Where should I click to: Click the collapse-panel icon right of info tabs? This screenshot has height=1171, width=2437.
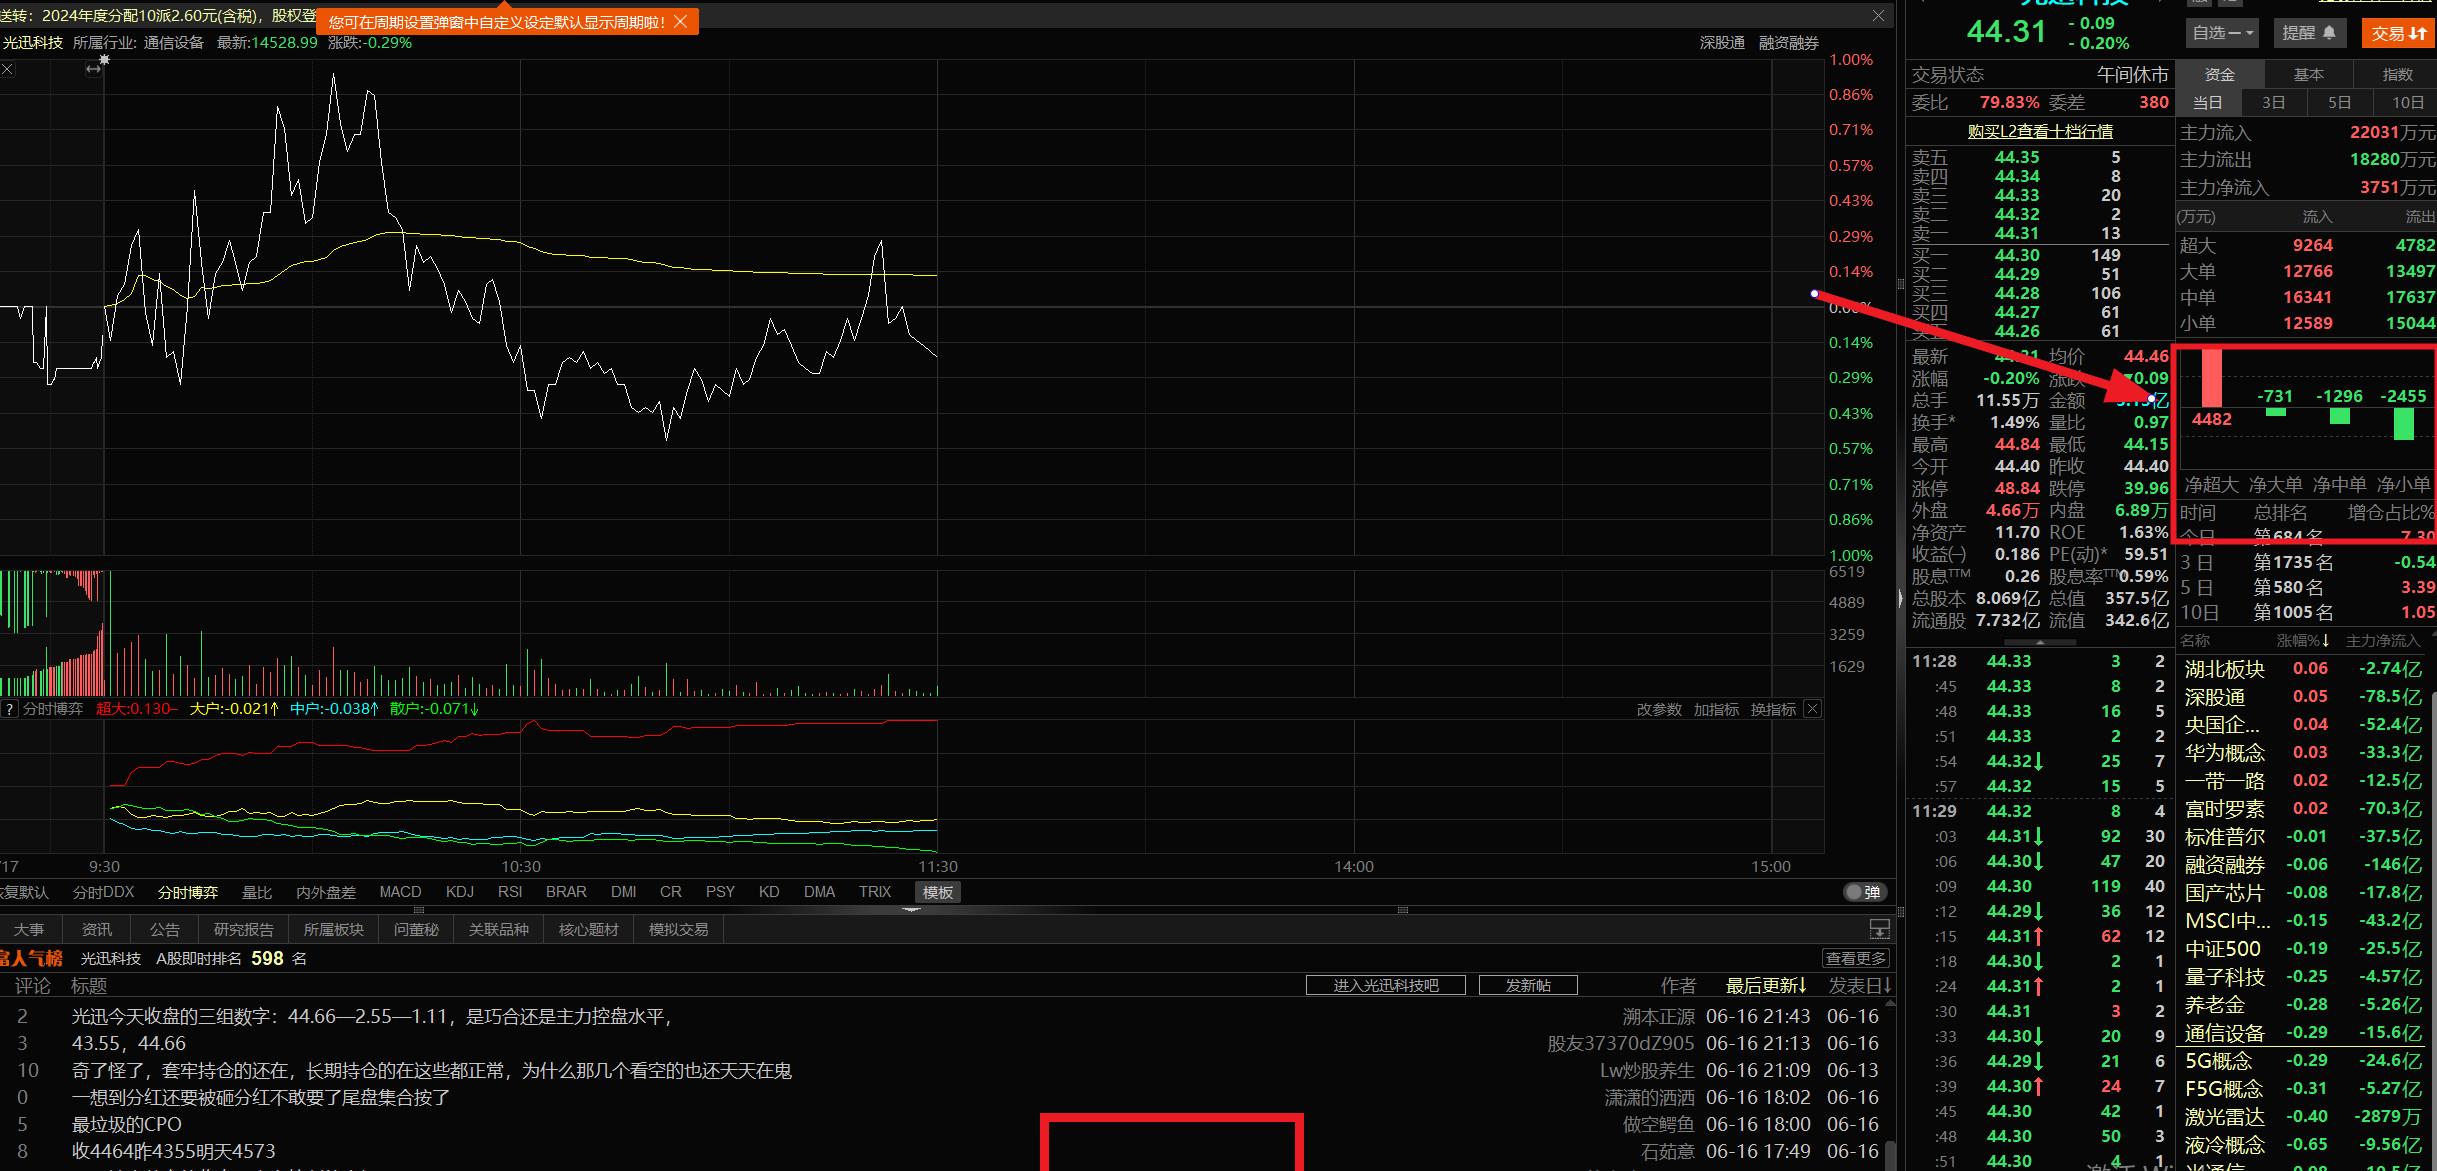(x=1880, y=929)
